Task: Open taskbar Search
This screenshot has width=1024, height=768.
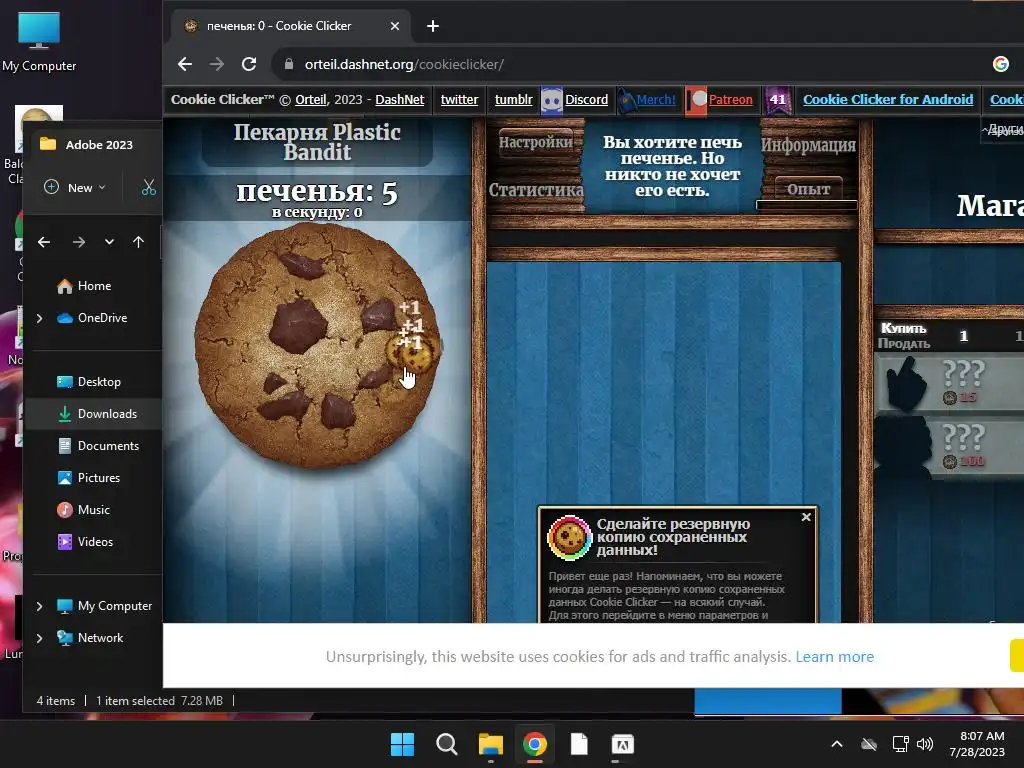Action: [447, 744]
